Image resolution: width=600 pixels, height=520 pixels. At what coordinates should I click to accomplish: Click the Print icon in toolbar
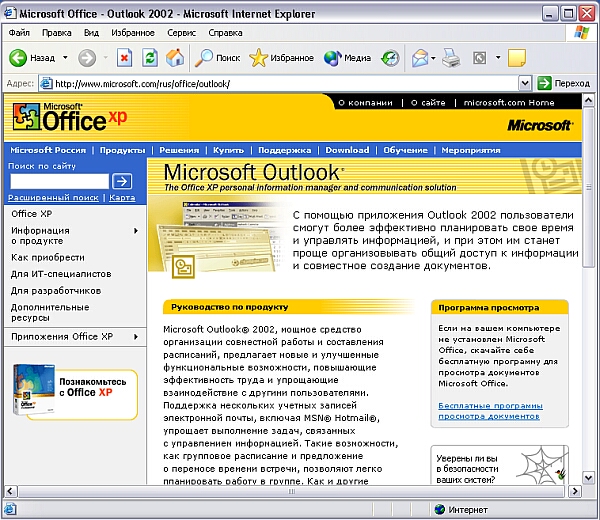coord(451,58)
